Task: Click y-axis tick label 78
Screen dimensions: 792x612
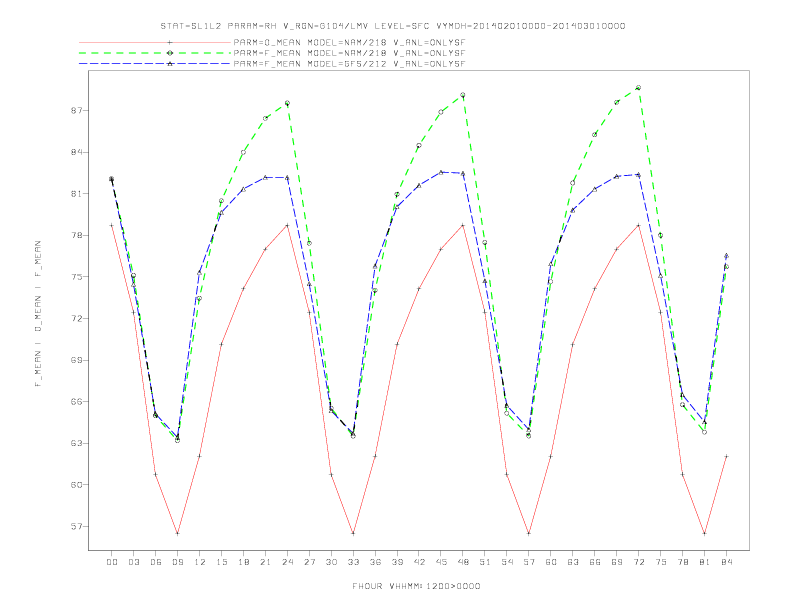Action: (77, 235)
